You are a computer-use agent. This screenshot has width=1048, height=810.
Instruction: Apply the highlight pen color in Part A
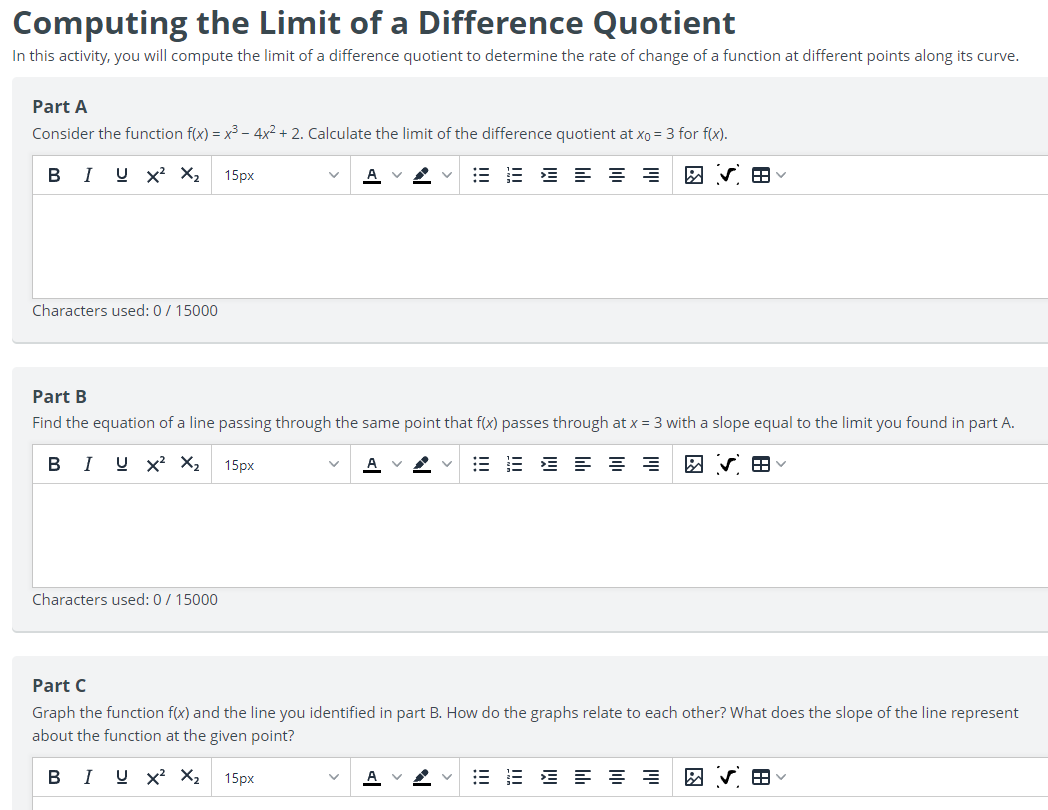[x=422, y=174]
